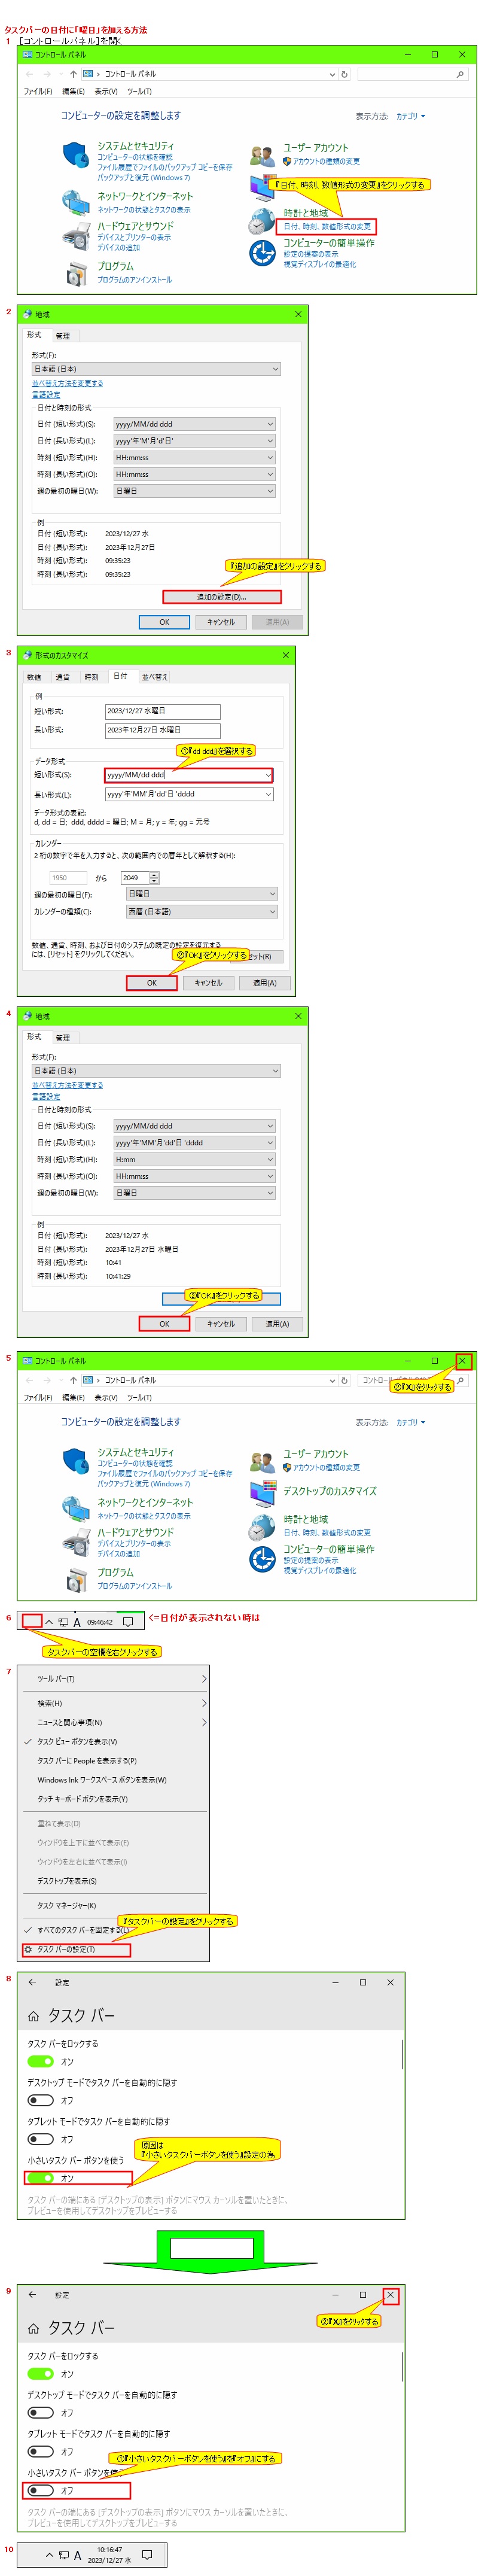Turn off 小さいタスク バー ボタンを使う switch in step 8
Viewport: 491px width, 2576px height.
[40, 2178]
